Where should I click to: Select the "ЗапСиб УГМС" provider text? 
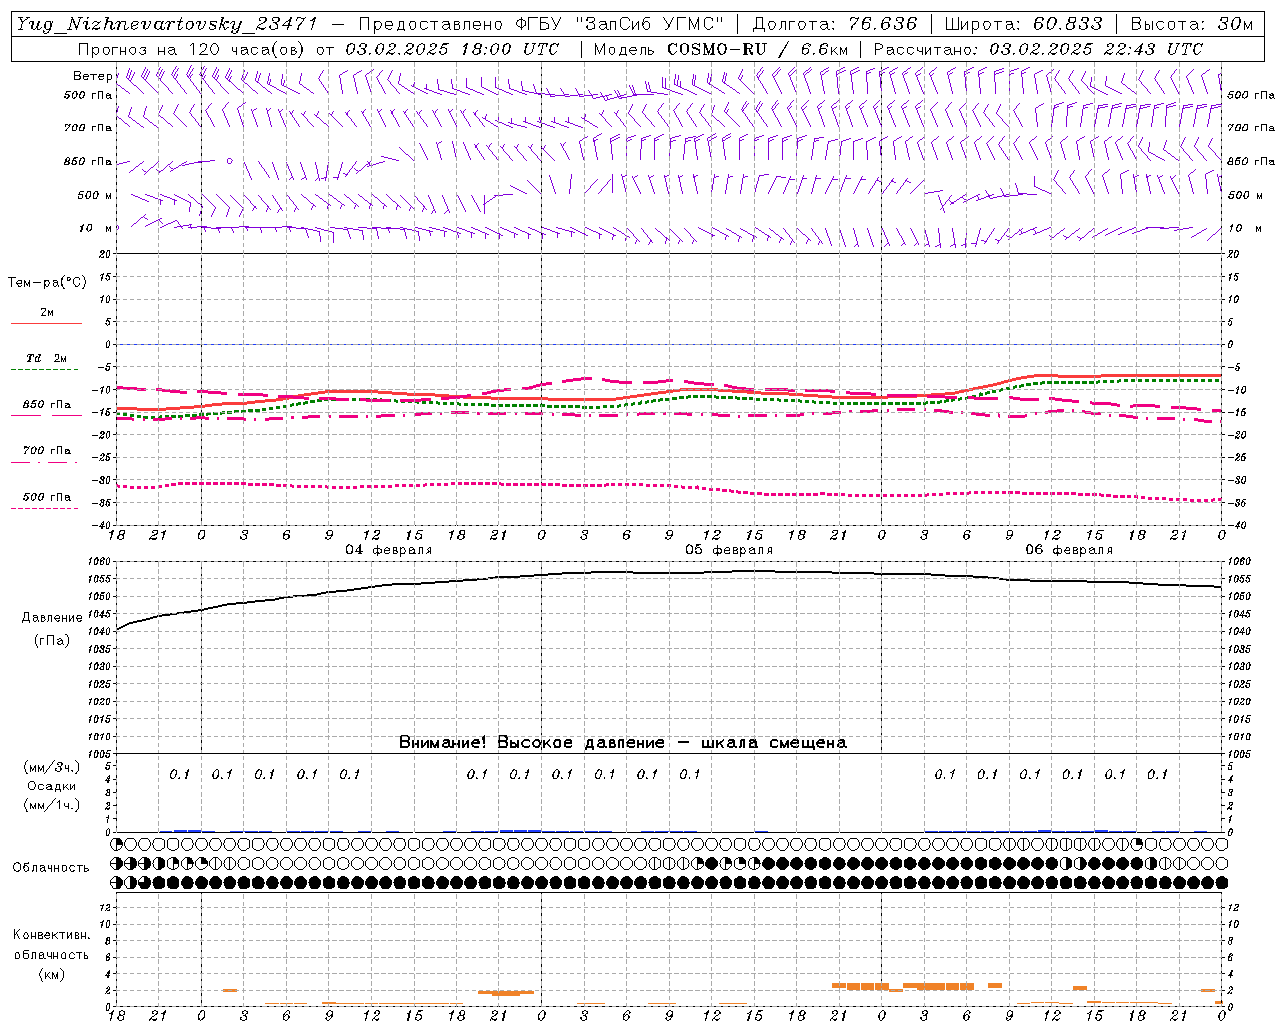tap(649, 24)
